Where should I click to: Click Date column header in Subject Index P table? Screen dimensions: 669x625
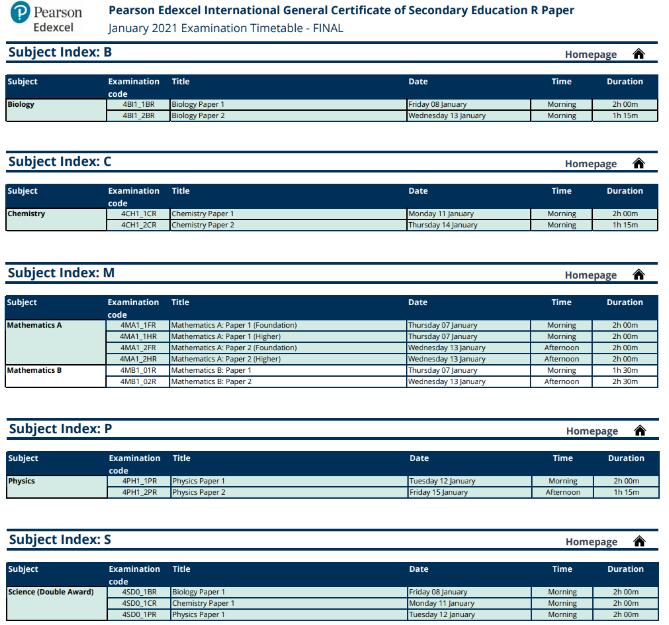tap(419, 458)
